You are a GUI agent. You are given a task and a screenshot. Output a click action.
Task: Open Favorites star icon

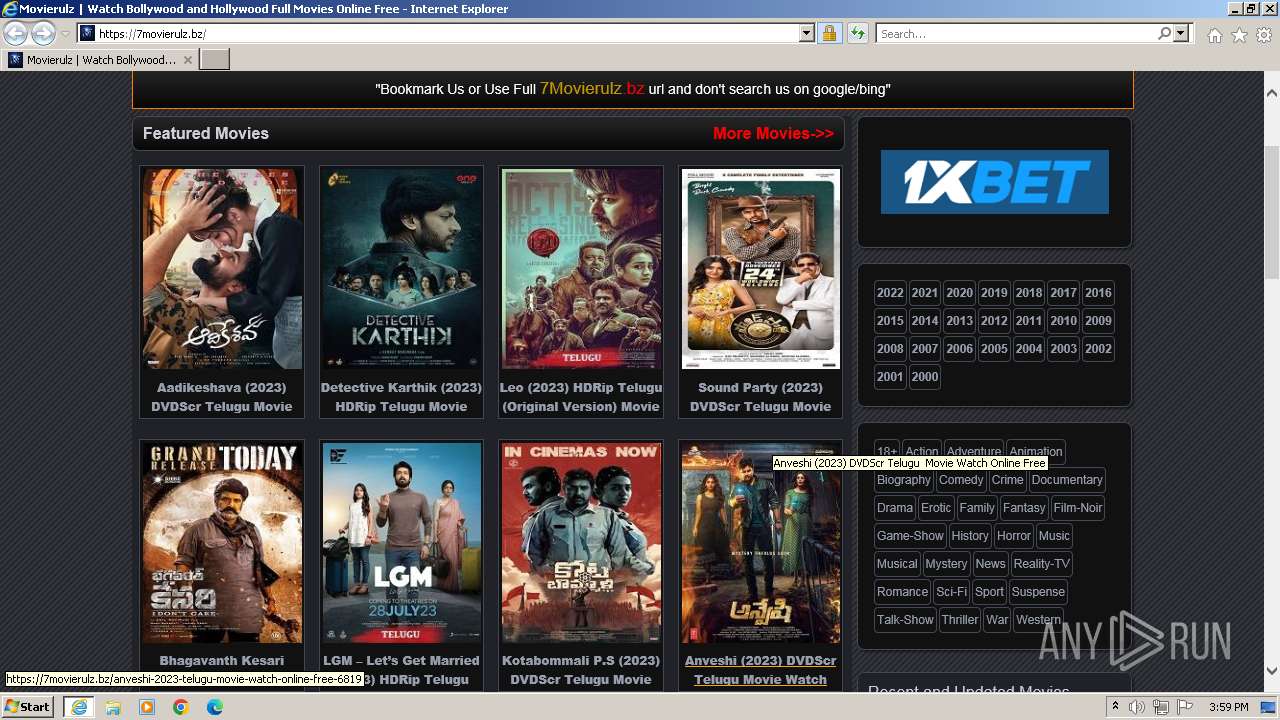1239,35
